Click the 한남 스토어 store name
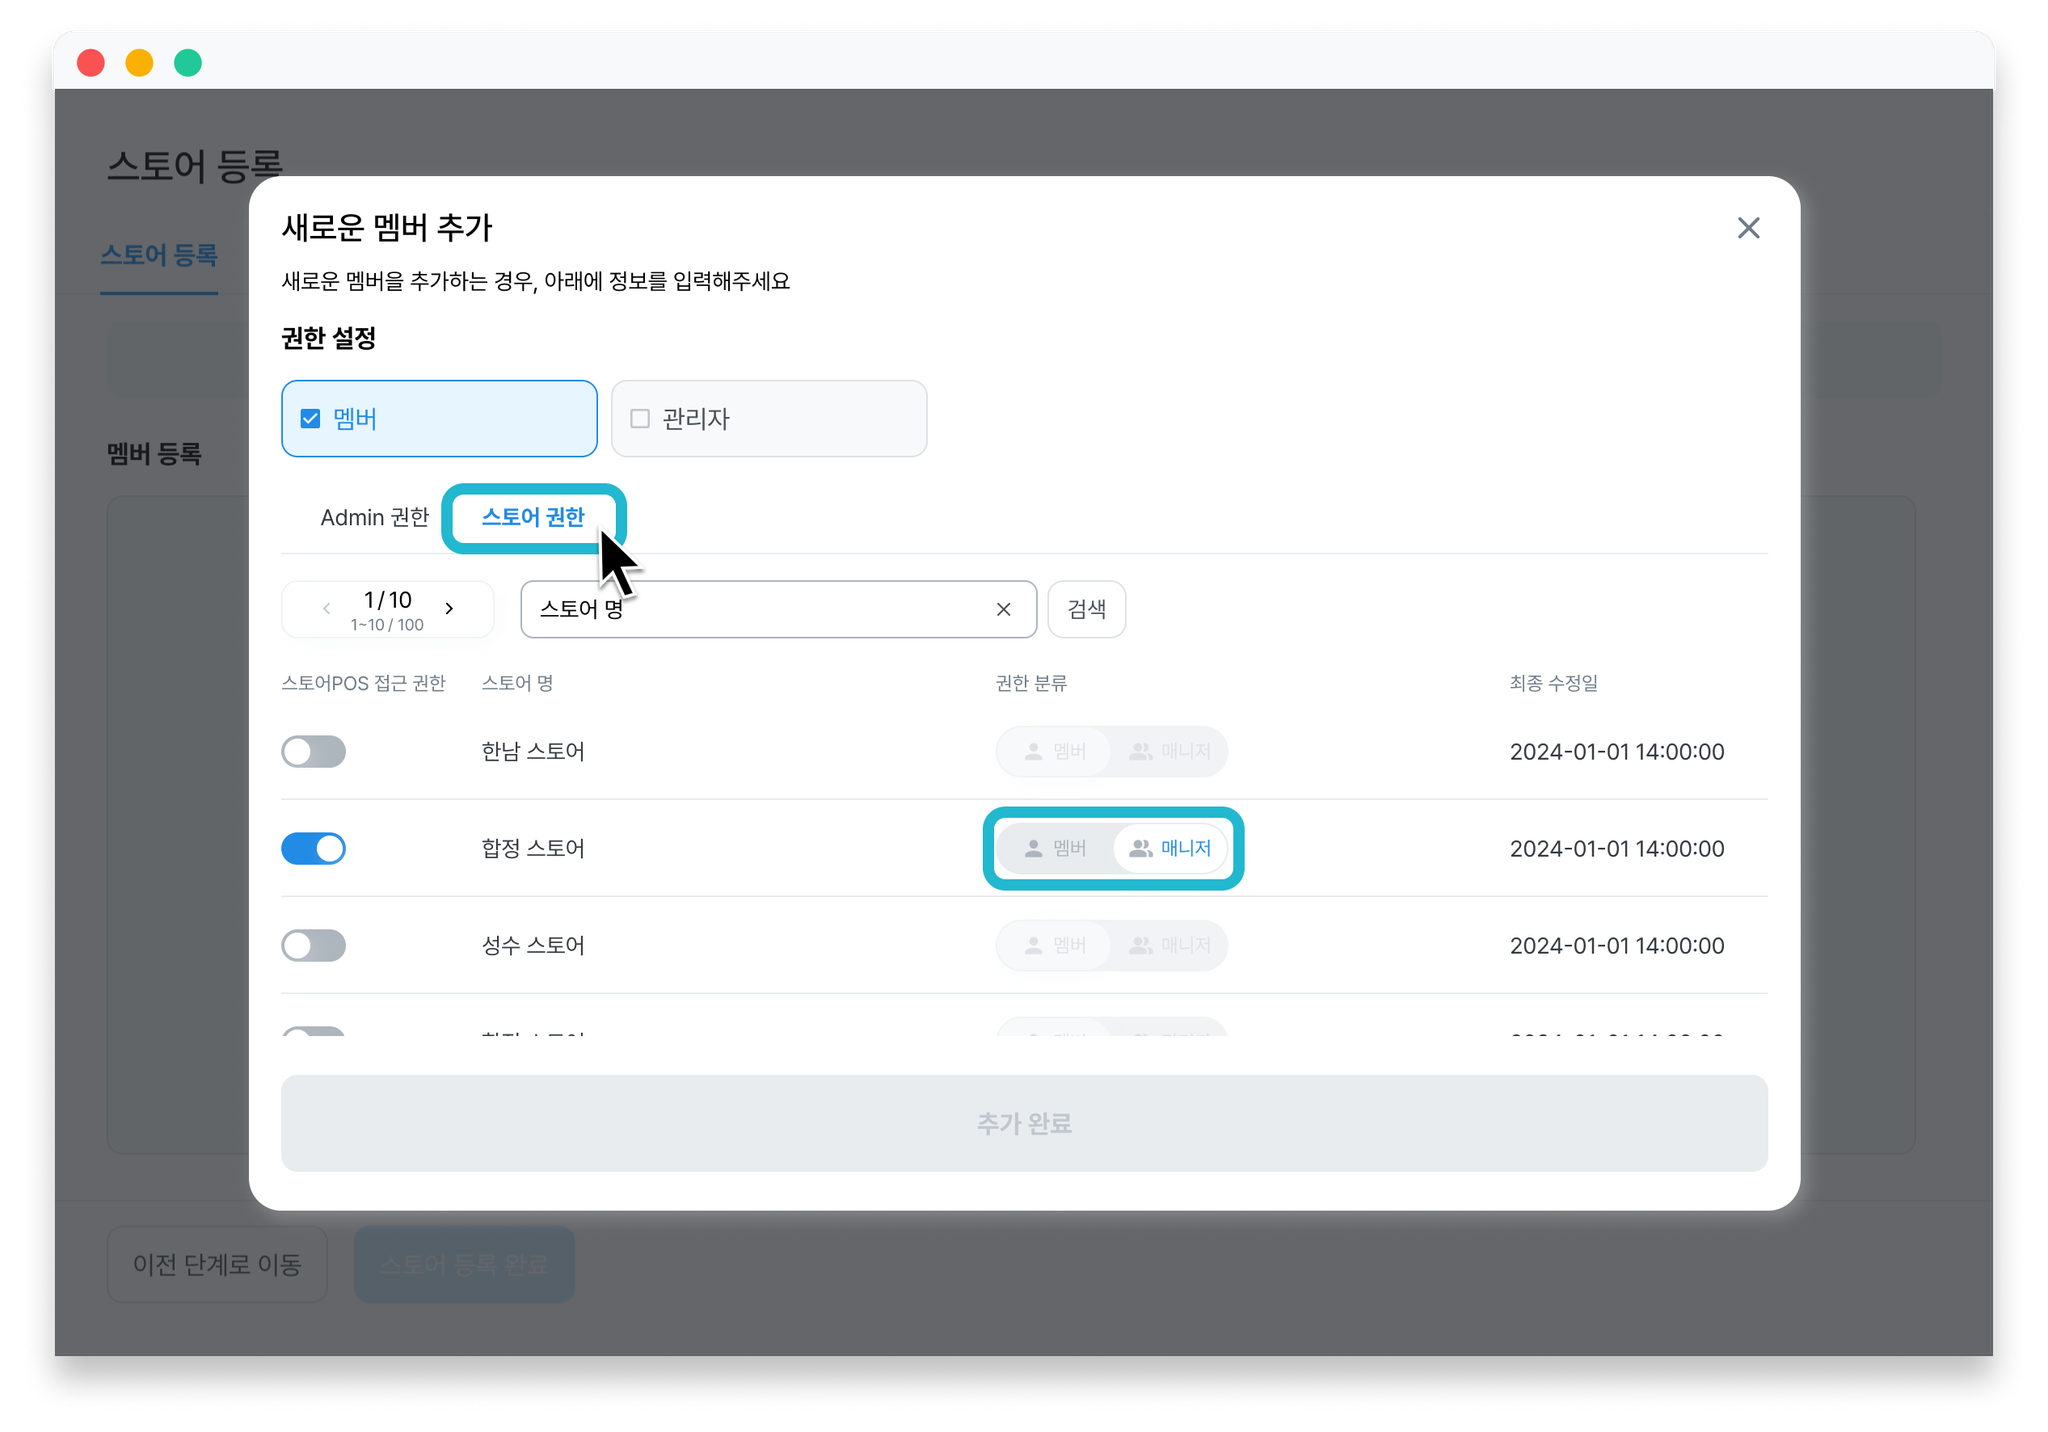 pyautogui.click(x=533, y=751)
